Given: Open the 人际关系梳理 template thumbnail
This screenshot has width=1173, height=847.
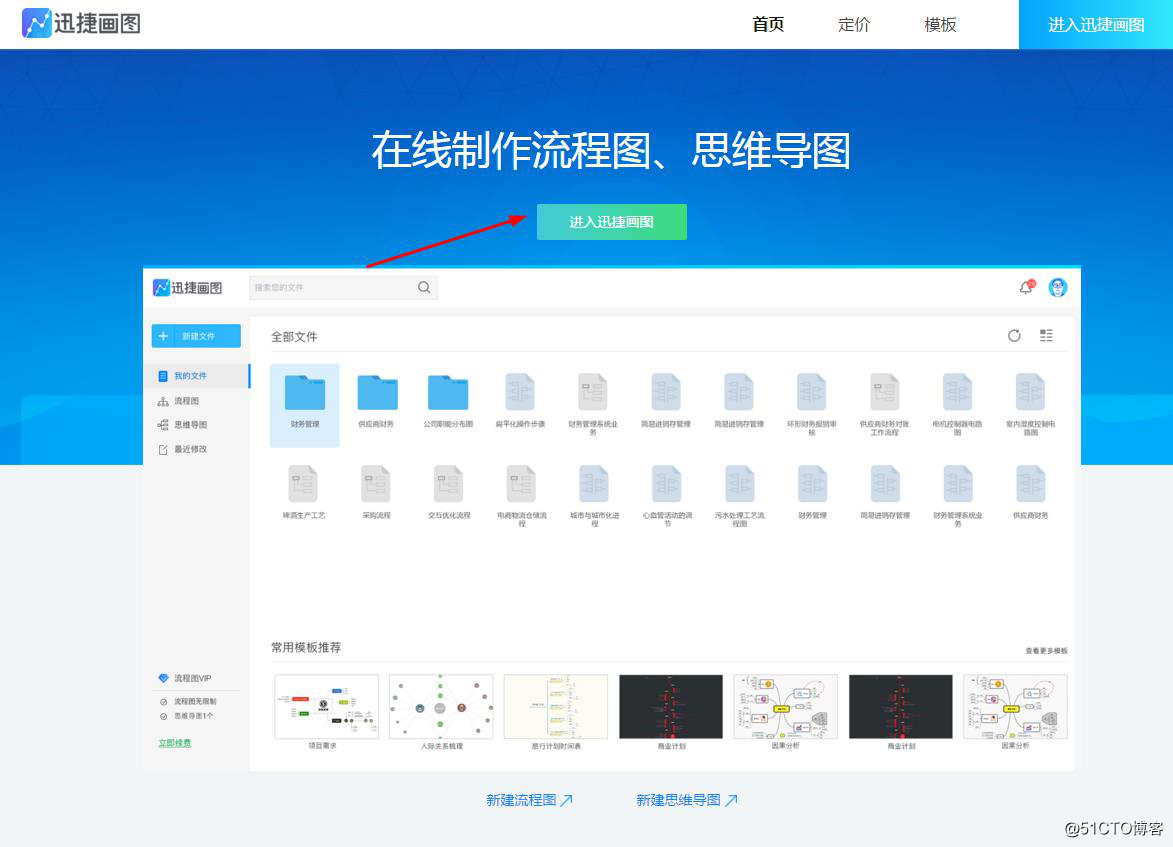Looking at the screenshot, I should pyautogui.click(x=441, y=706).
